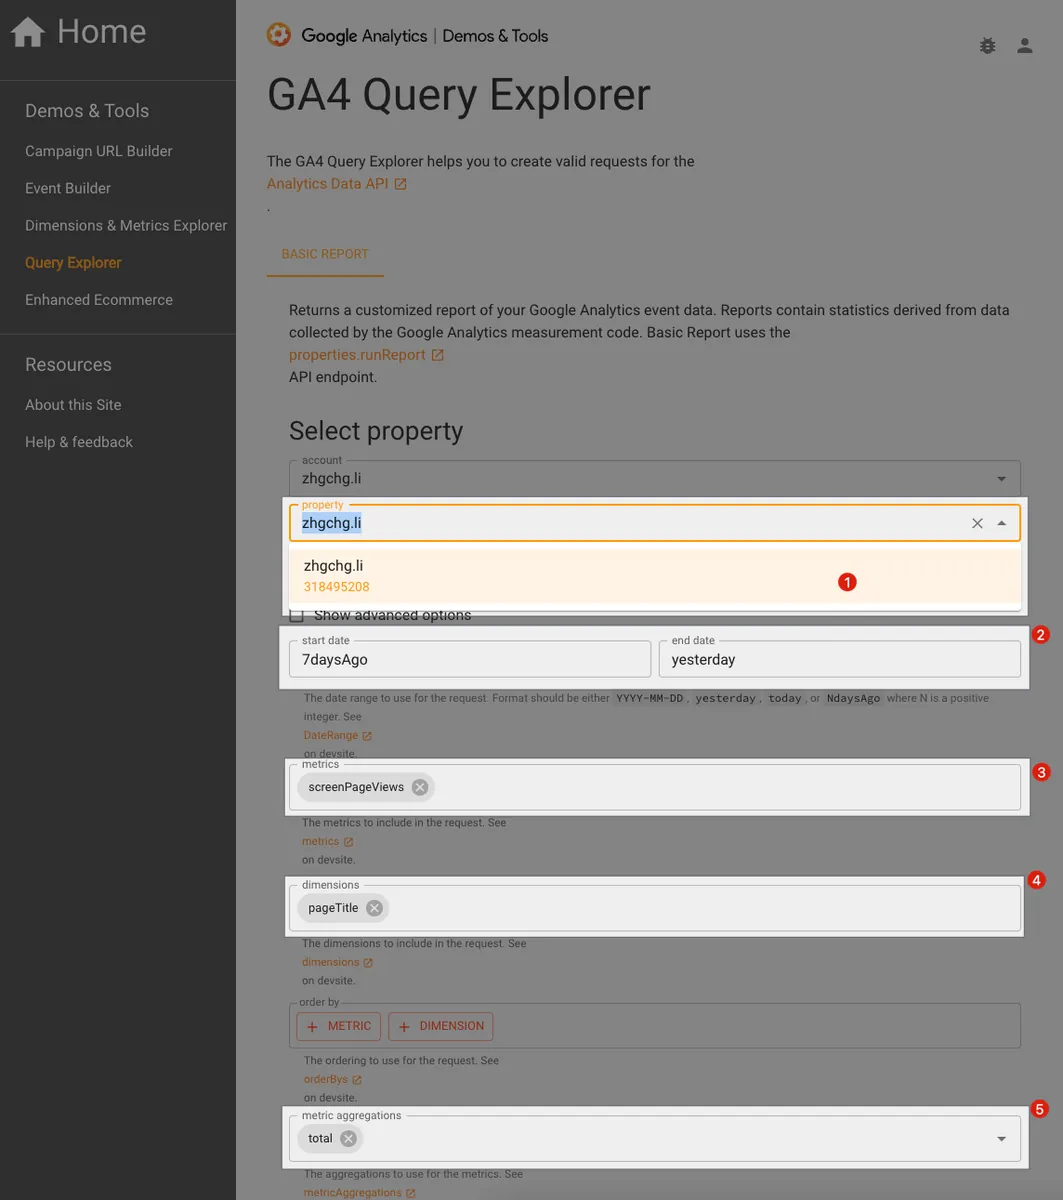
Task: Remove the total aggregation chip
Action: coord(348,1138)
